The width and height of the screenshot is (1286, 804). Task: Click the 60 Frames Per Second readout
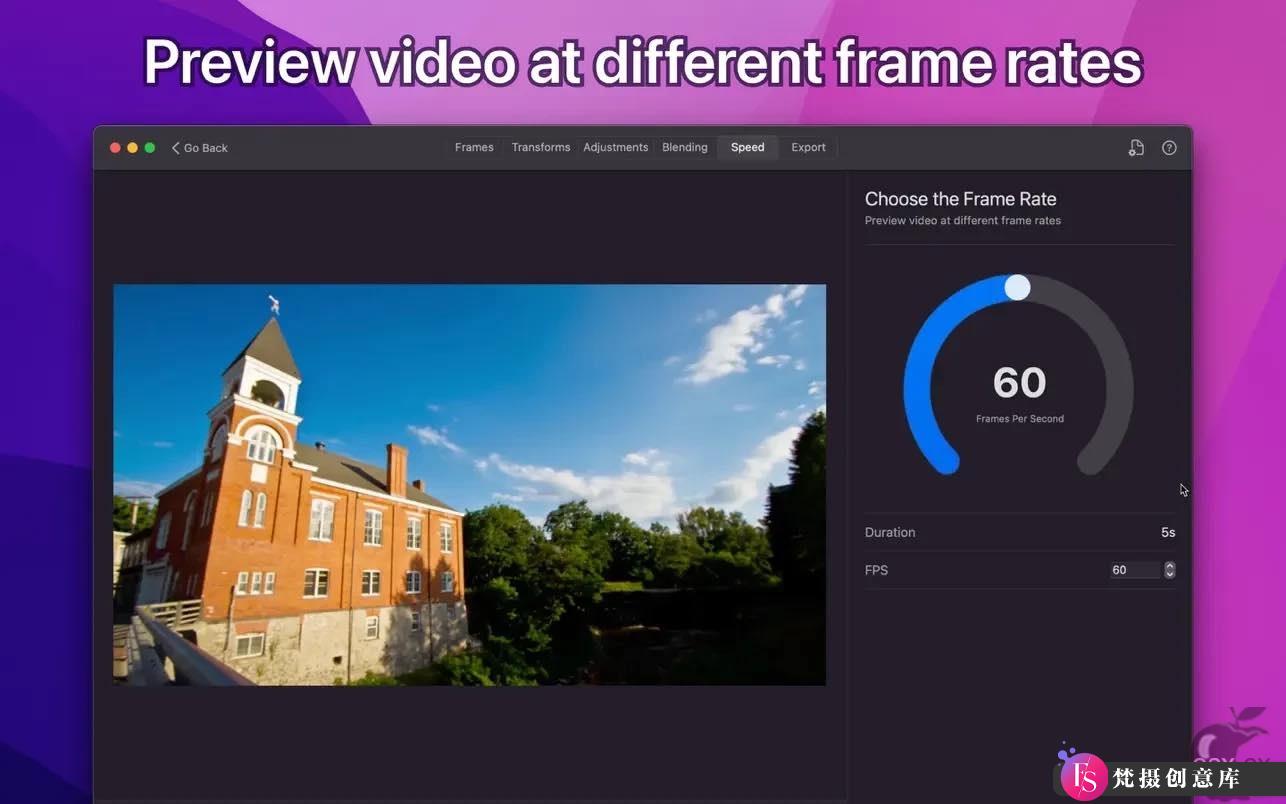[1019, 392]
